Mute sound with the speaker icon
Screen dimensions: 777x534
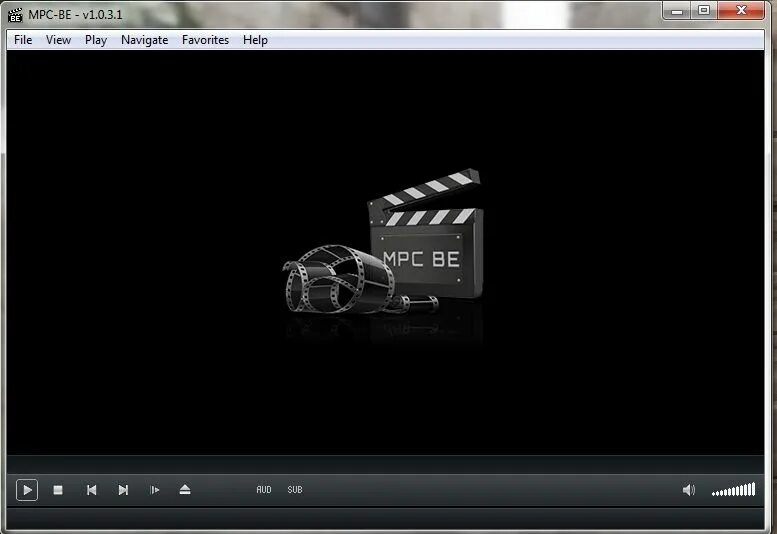[689, 490]
